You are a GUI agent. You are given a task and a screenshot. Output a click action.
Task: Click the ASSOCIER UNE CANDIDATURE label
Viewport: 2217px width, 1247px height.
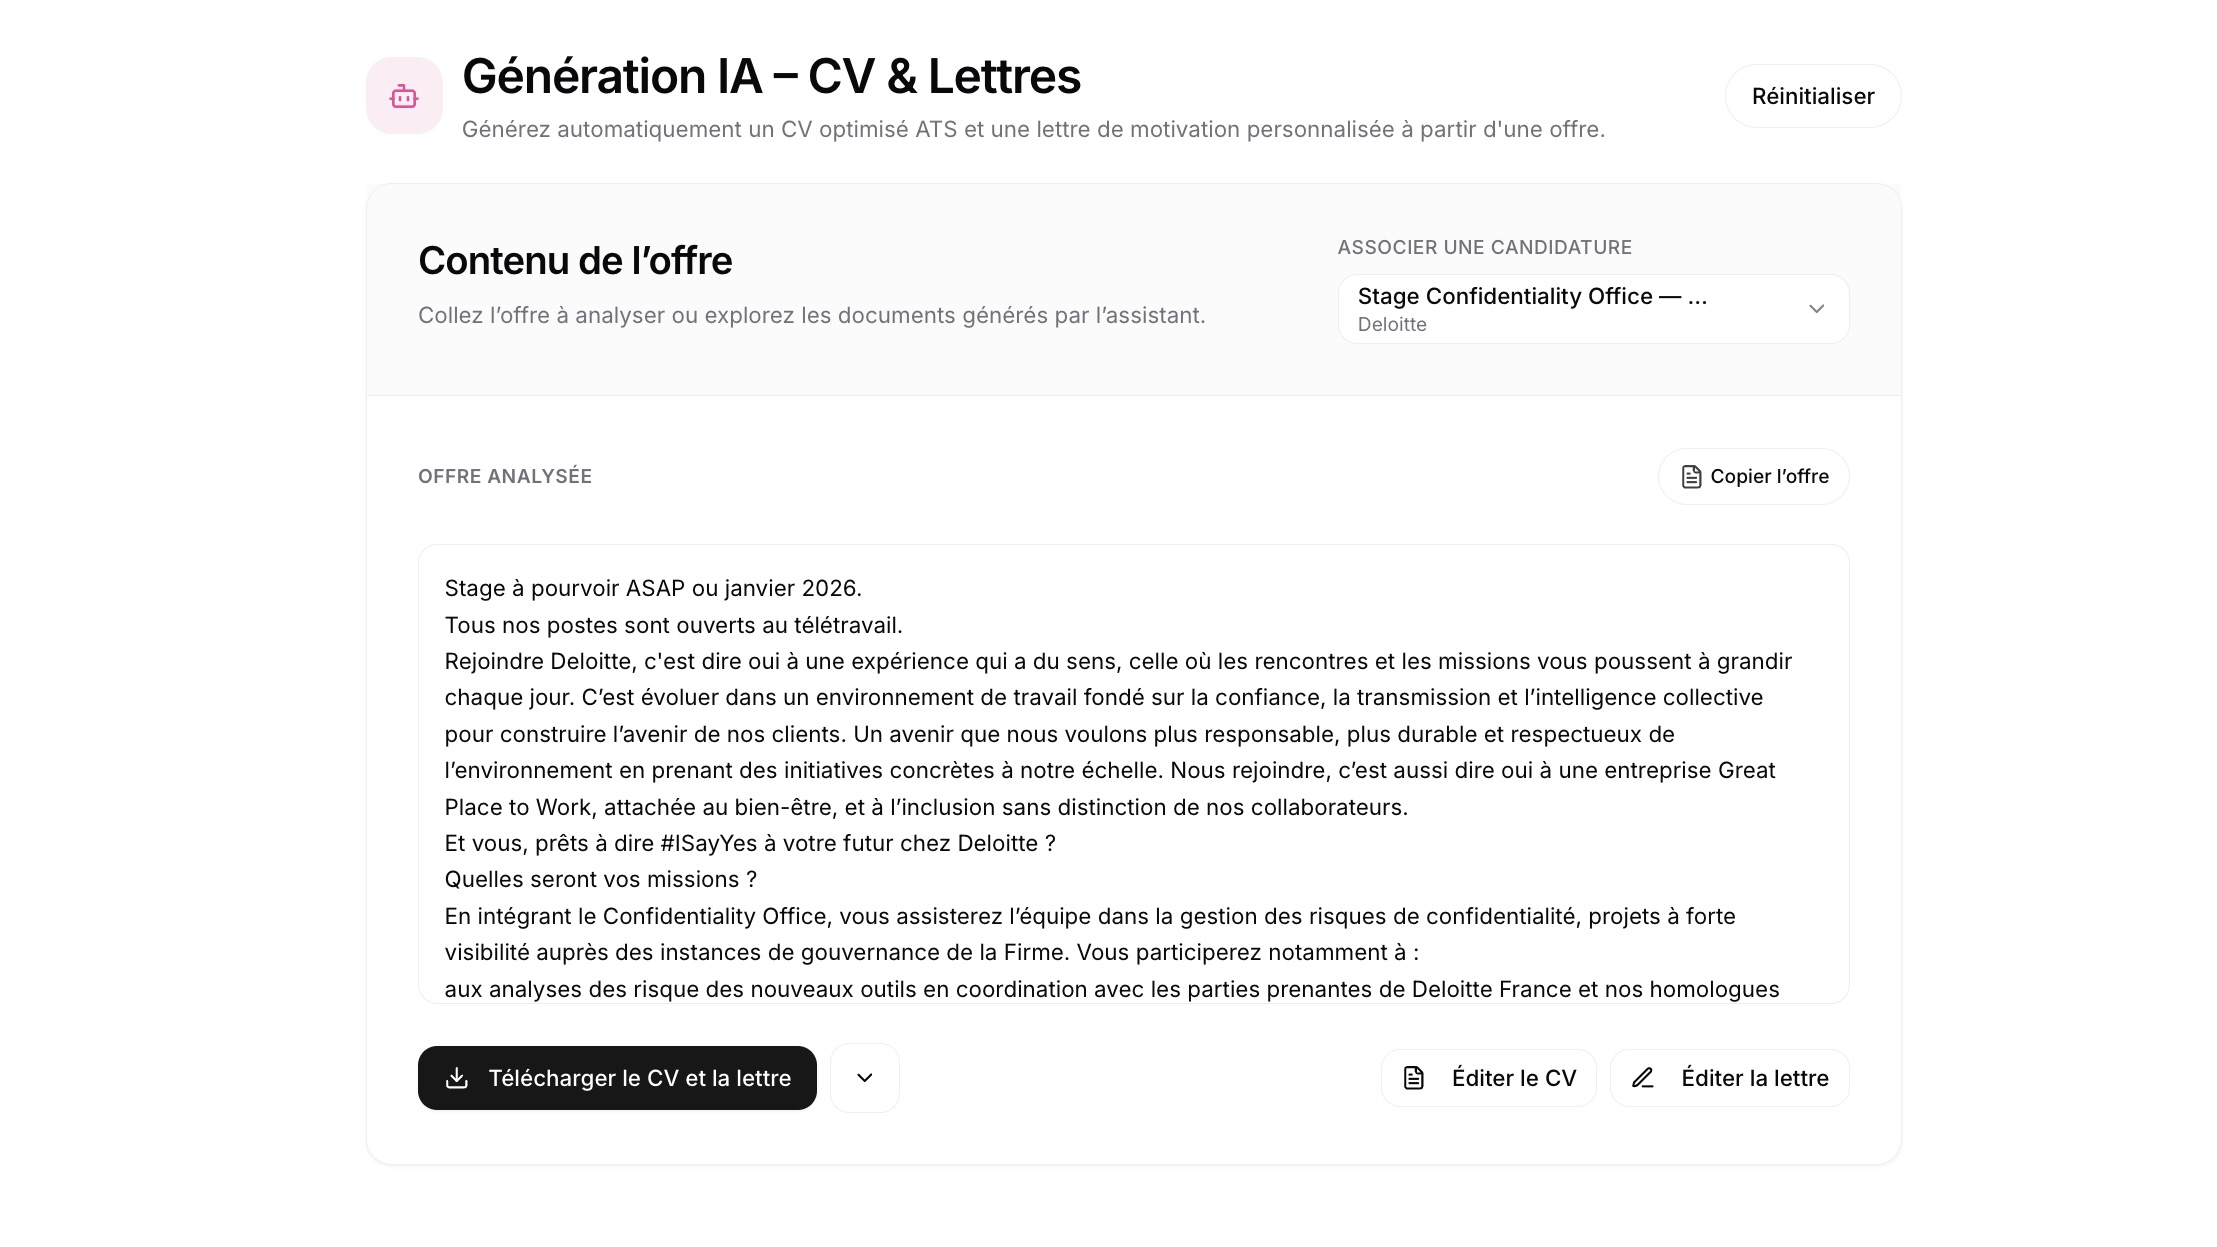click(1484, 247)
